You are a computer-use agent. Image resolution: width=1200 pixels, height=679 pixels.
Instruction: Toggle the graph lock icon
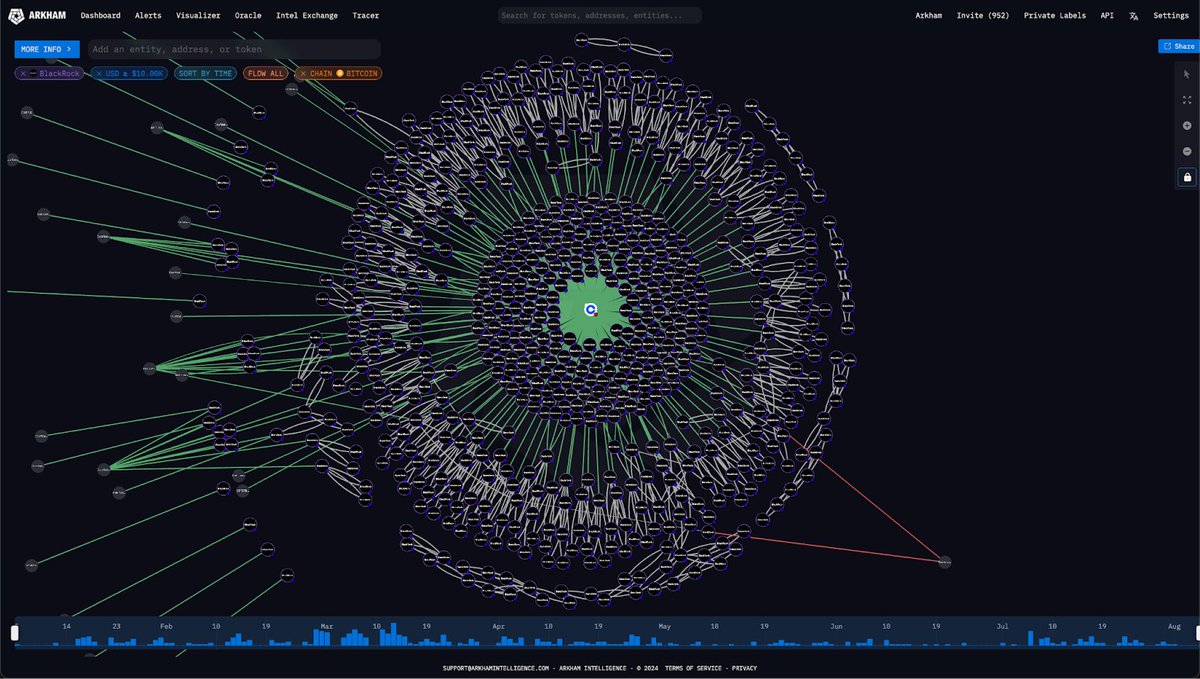click(1187, 177)
